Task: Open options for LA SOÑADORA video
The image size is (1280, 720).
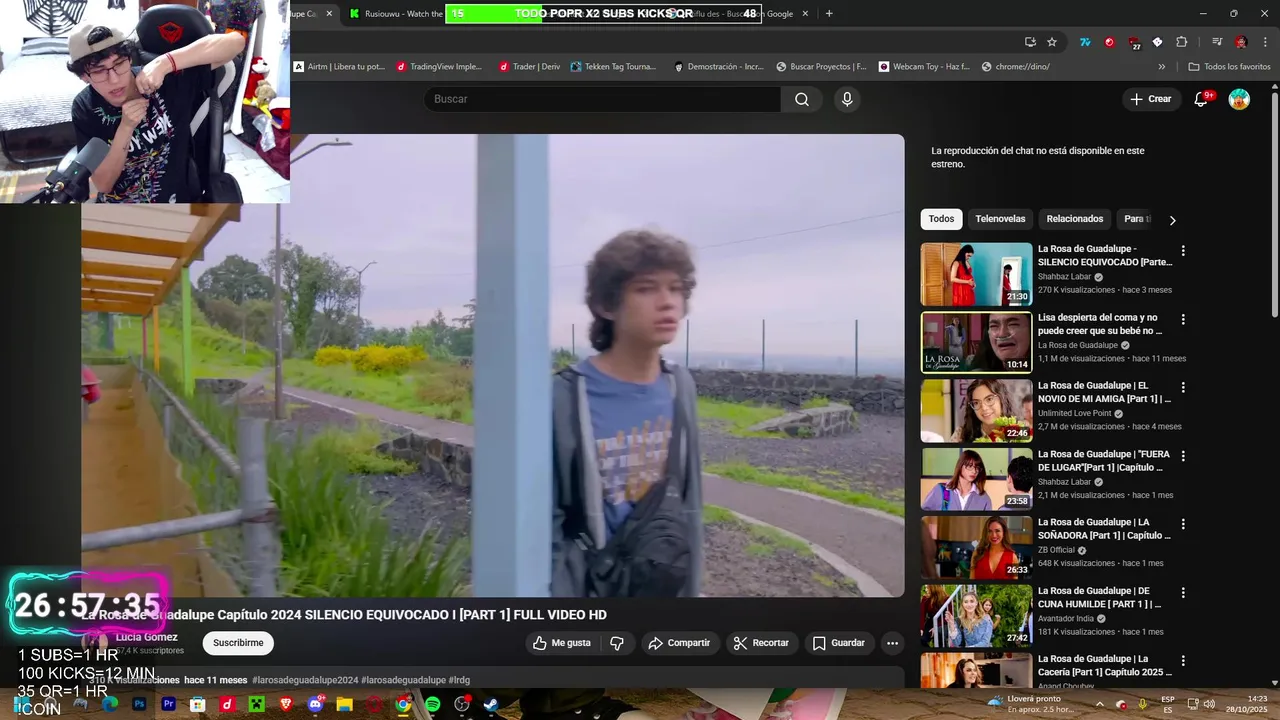Action: click(1183, 524)
